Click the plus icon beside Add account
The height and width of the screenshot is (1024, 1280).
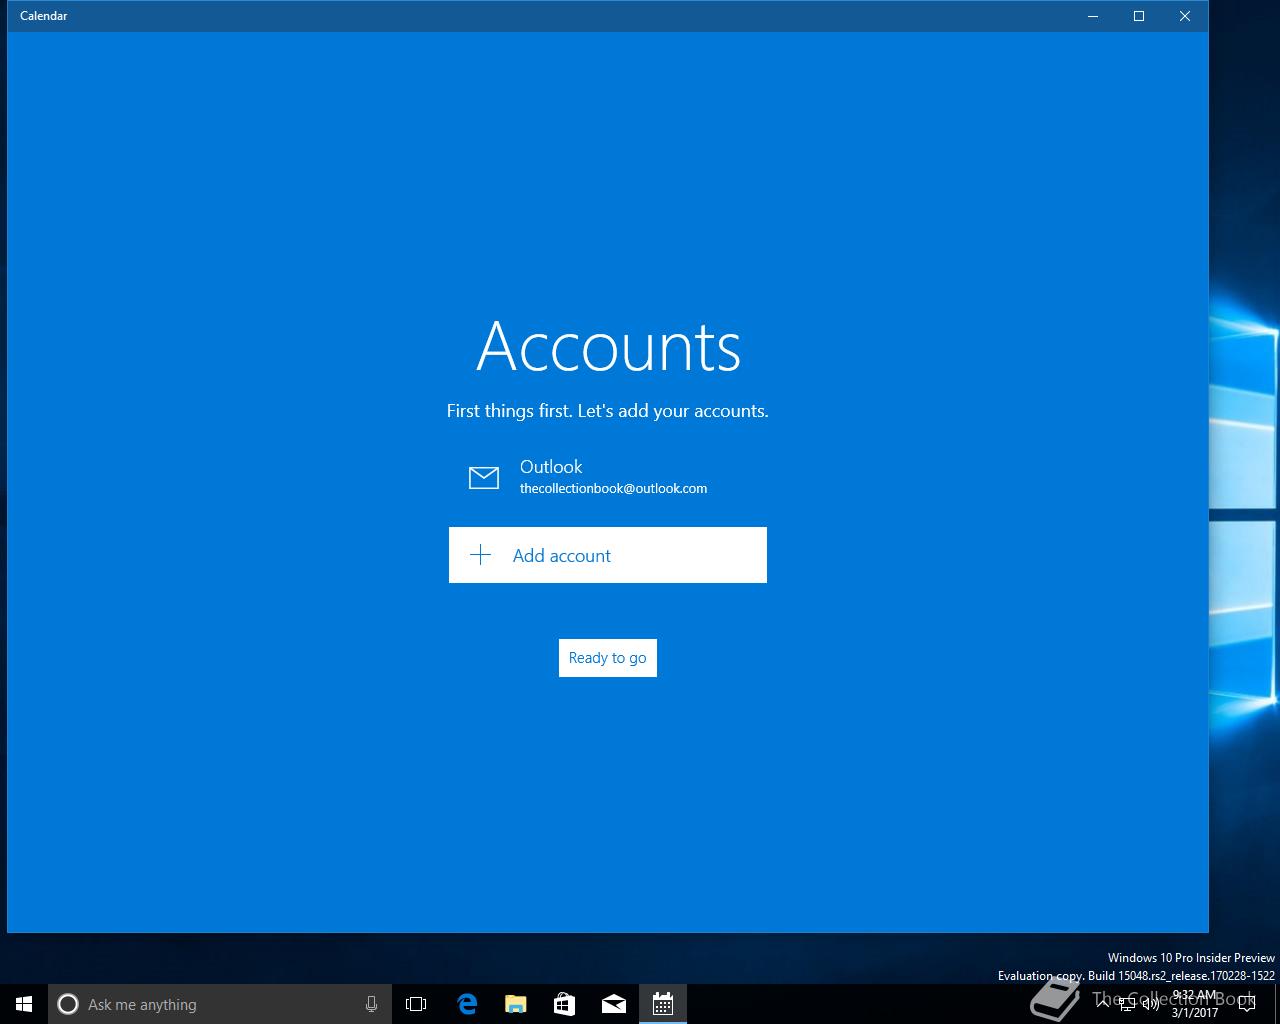click(481, 555)
